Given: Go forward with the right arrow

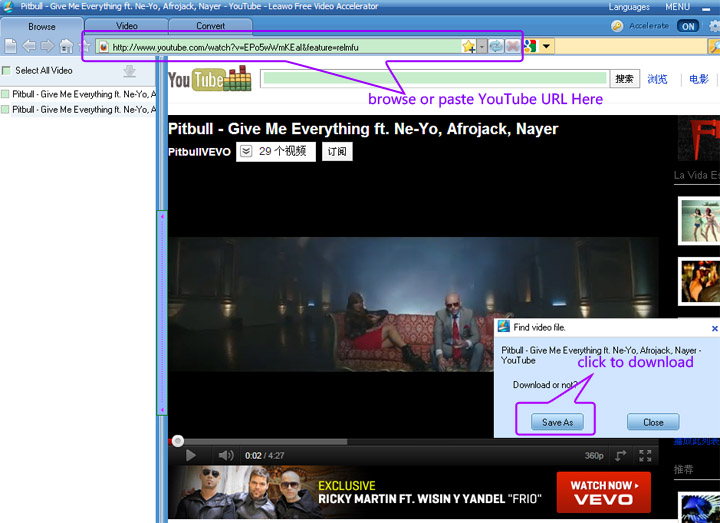Looking at the screenshot, I should pyautogui.click(x=47, y=46).
